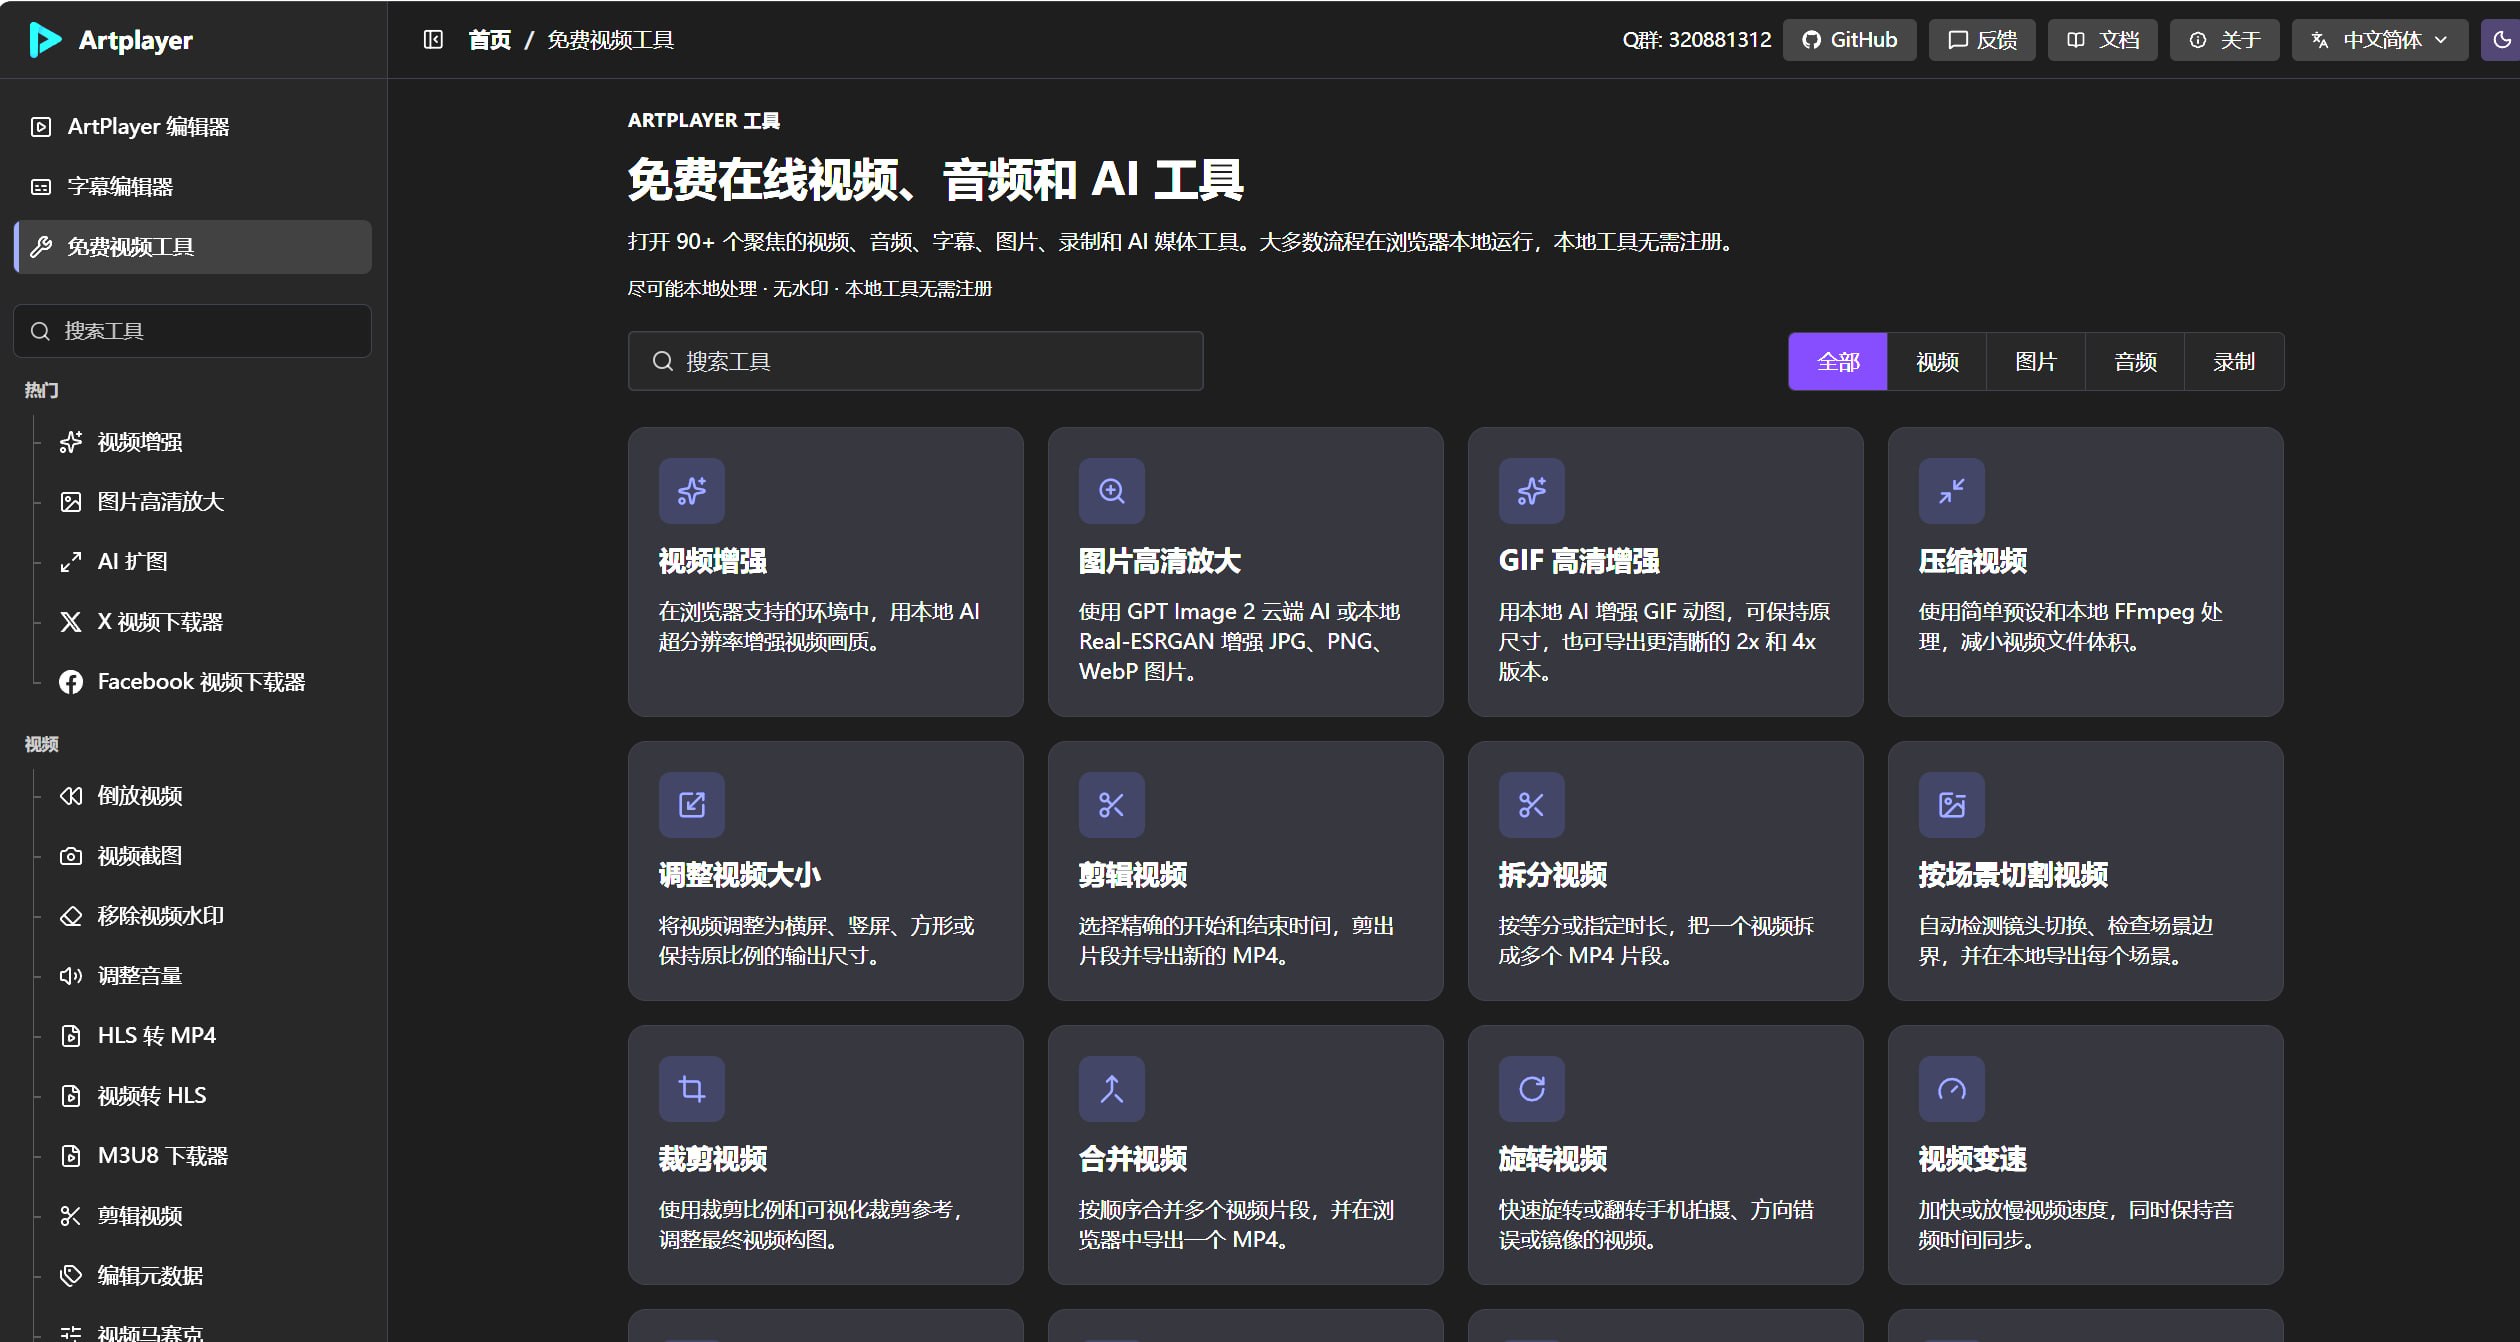Open the 视频增强 card title
Screen dimensions: 2520x1342
(713, 561)
